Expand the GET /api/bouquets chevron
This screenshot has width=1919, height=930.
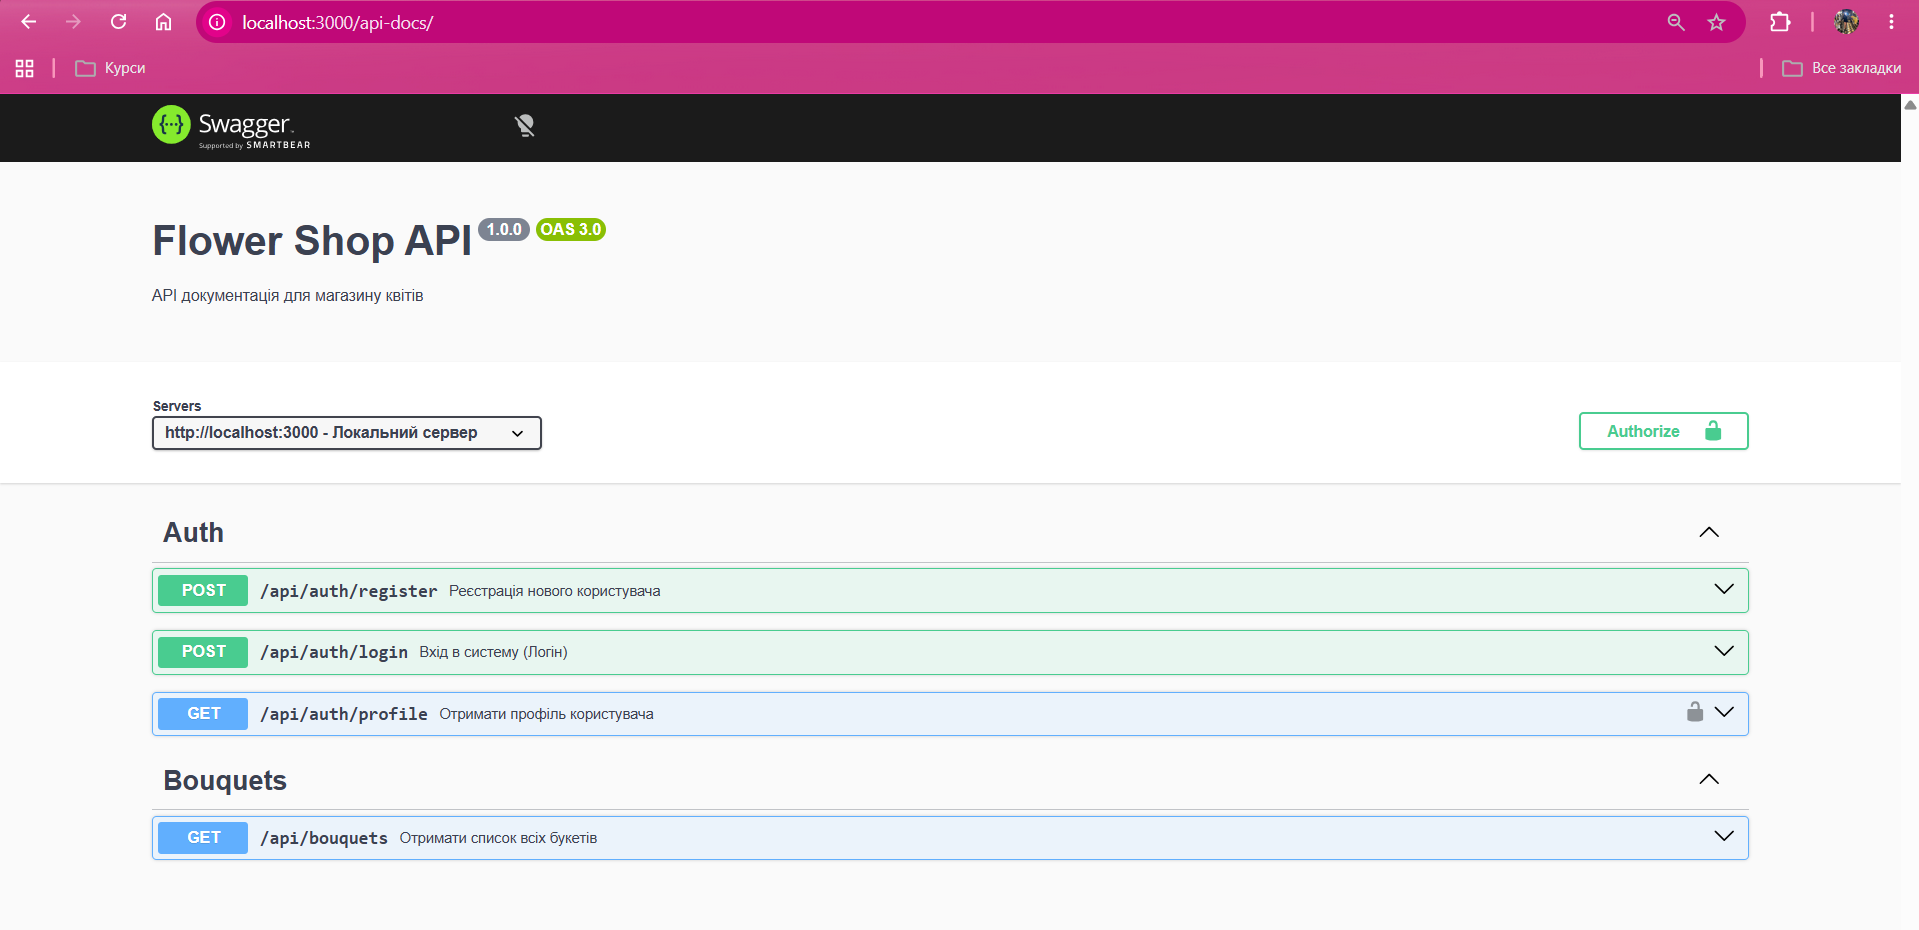(1724, 836)
